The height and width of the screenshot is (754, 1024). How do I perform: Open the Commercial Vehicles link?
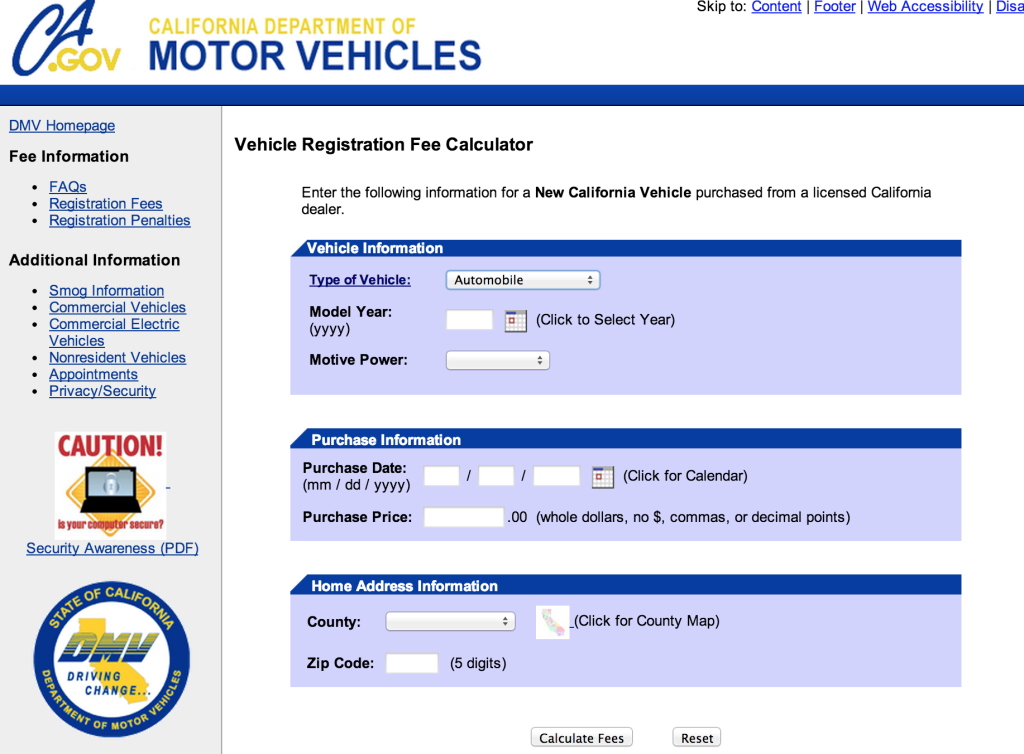(118, 307)
